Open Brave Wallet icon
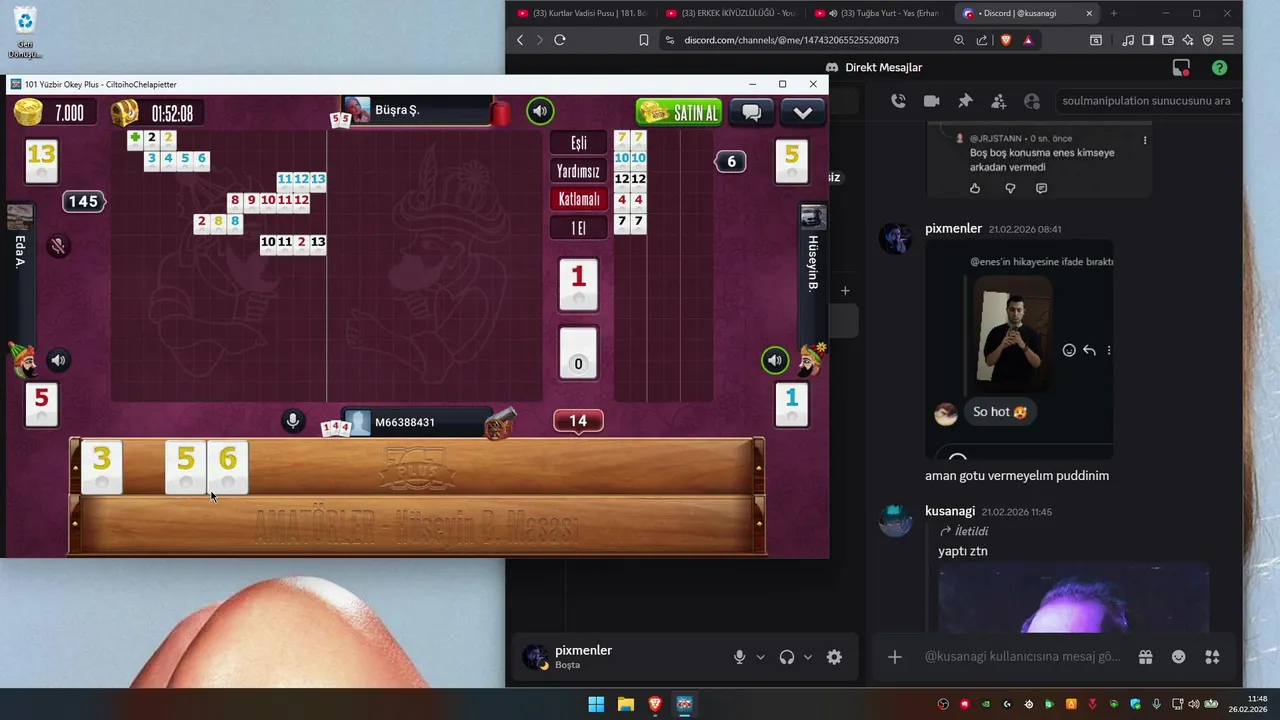 pyautogui.click(x=1168, y=40)
